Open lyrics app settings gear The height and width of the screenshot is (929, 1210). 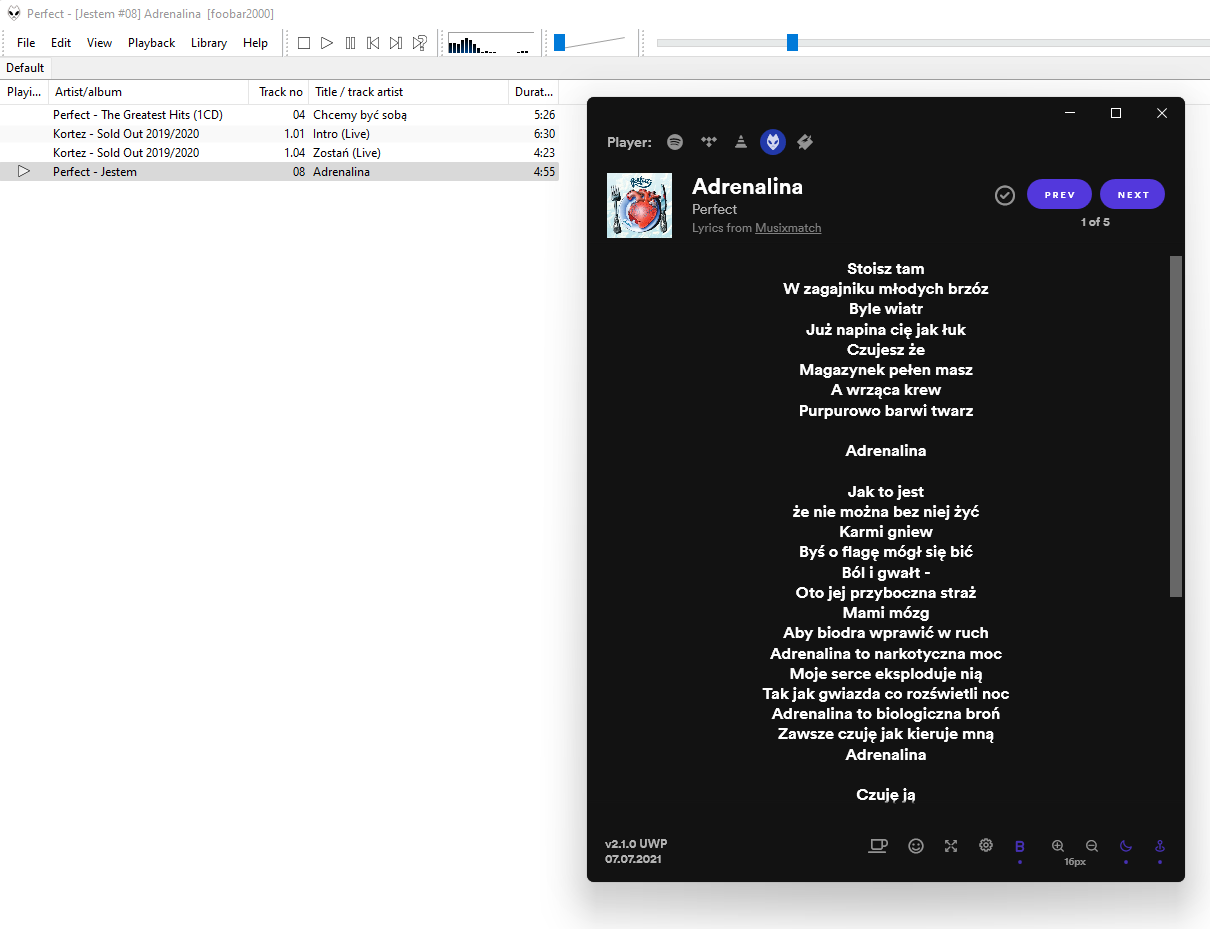(986, 846)
